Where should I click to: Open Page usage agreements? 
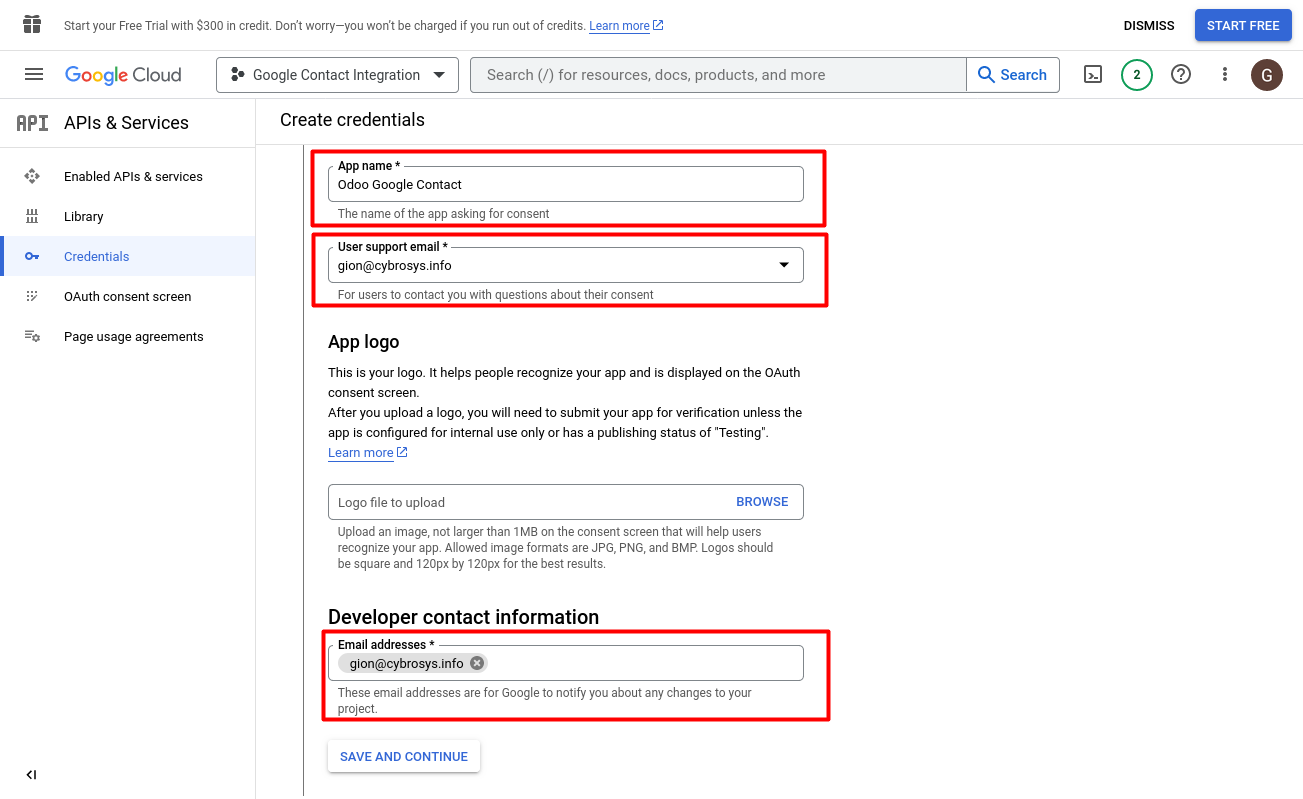[133, 337]
